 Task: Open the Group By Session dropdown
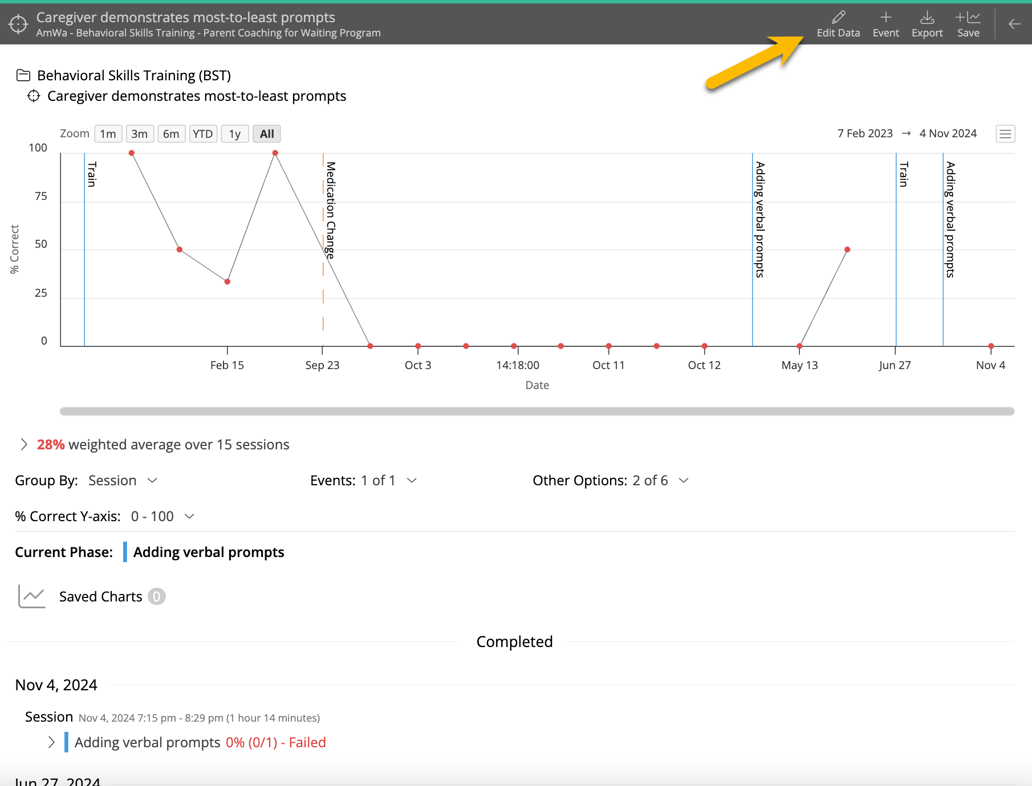coord(118,480)
